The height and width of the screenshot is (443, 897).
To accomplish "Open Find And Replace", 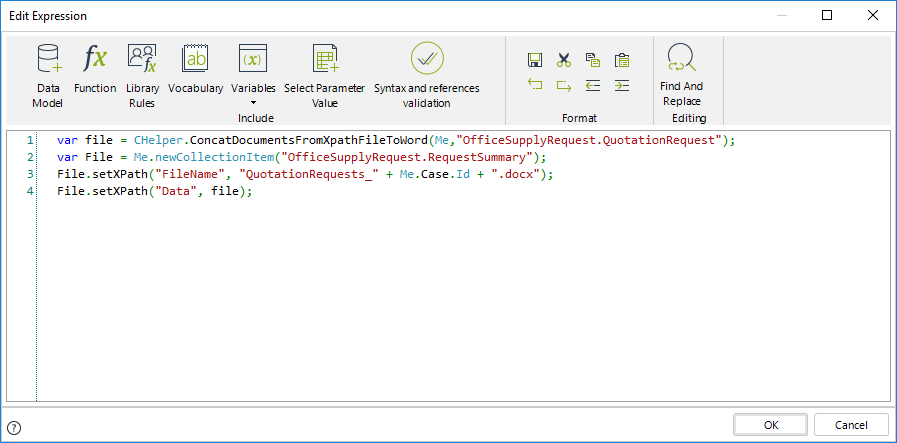I will [x=681, y=74].
